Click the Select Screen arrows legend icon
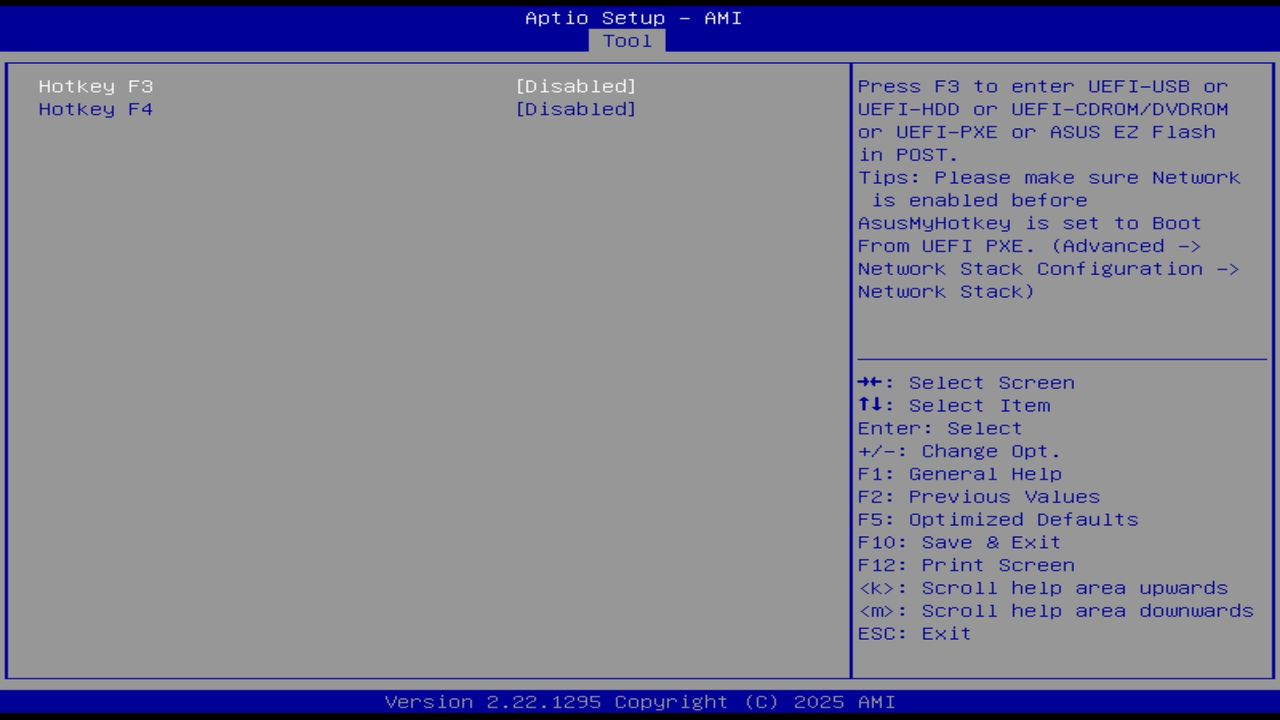1280x720 pixels. 872,382
